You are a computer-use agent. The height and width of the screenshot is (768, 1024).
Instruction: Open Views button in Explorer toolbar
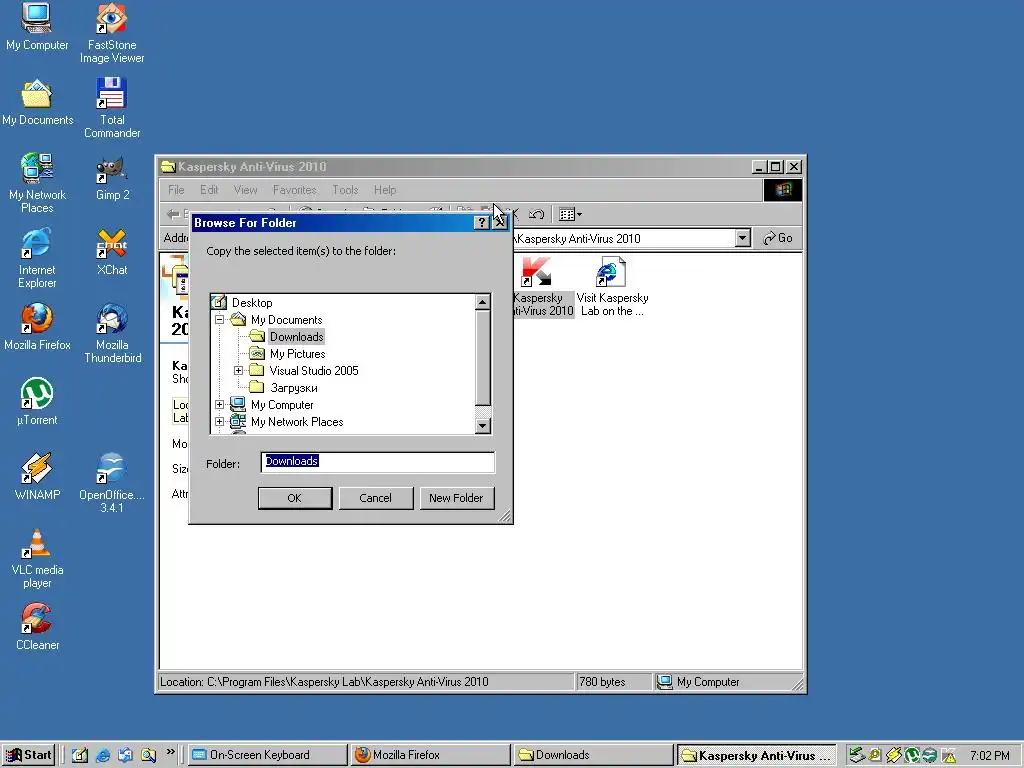pos(570,214)
